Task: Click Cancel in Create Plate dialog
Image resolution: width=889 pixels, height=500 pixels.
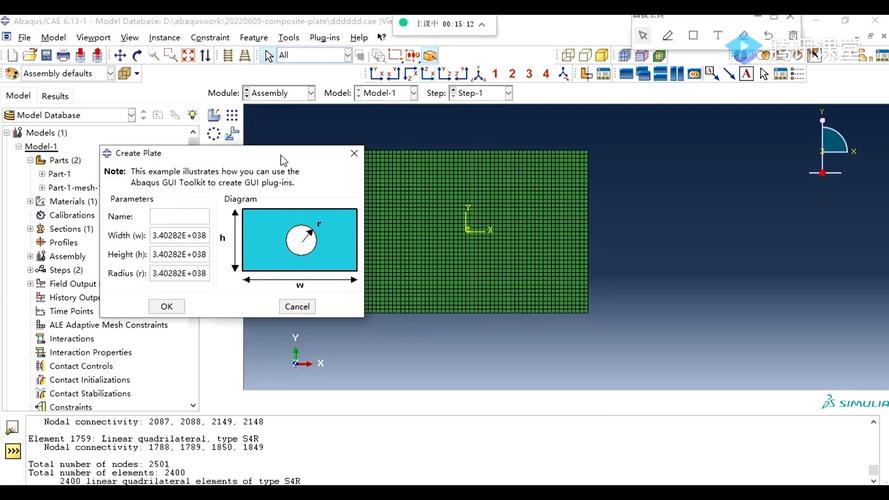Action: 297,307
